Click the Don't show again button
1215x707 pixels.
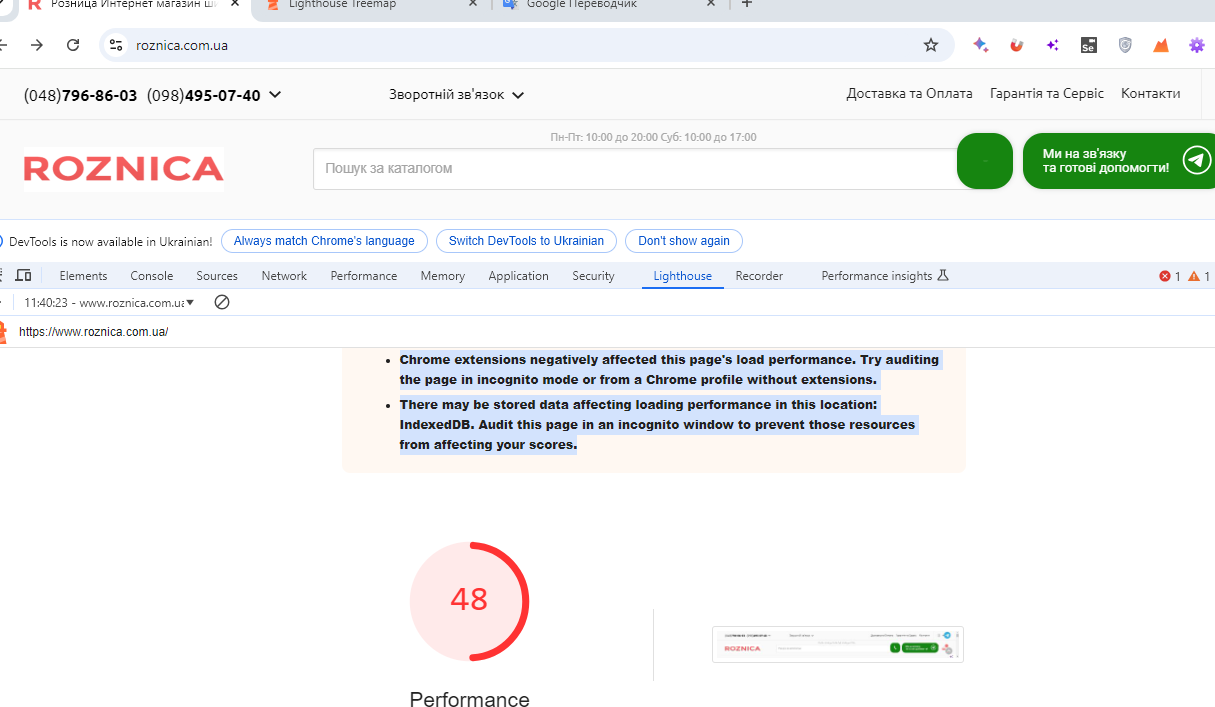click(683, 241)
